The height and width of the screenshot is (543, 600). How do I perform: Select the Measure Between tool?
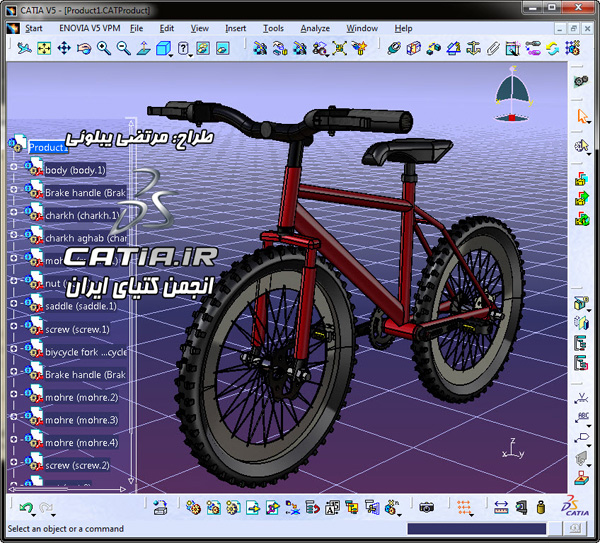501,508
